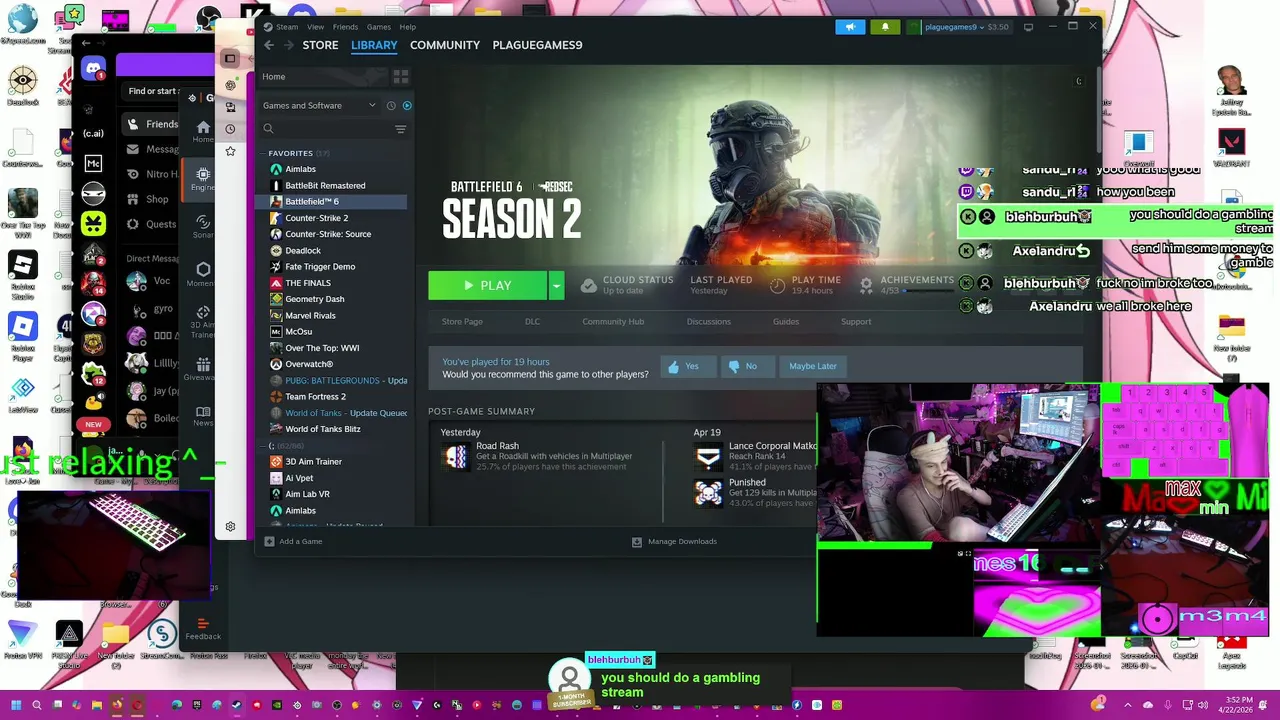This screenshot has width=1280, height=720.
Task: Open the Steam menu
Action: pyautogui.click(x=287, y=27)
